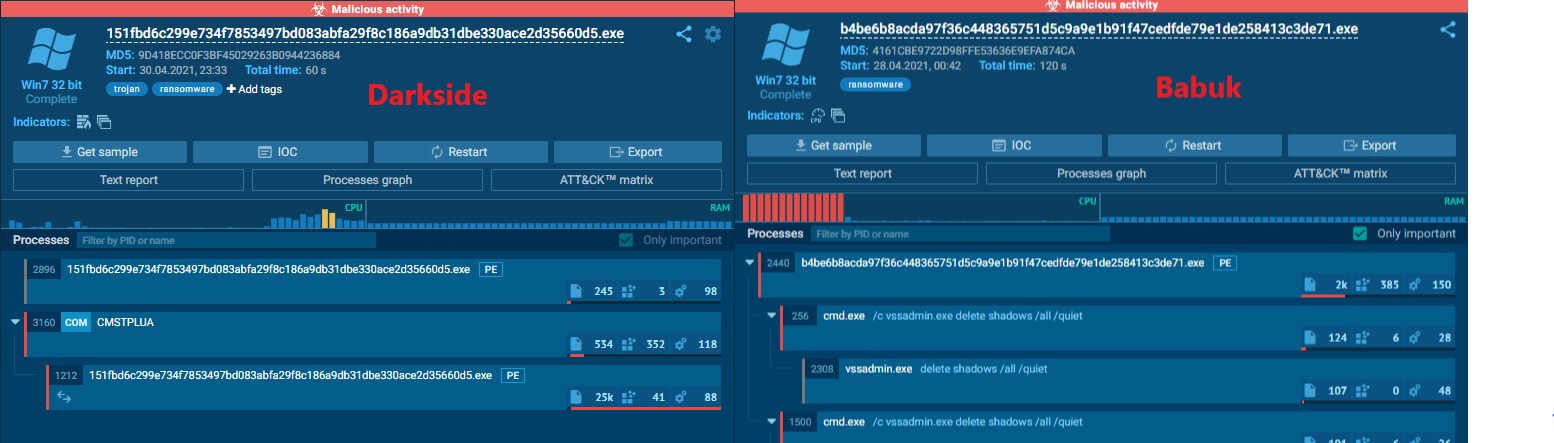1554x443 pixels.
Task: Click the files icon of CMSTPLUA process
Action: click(576, 344)
